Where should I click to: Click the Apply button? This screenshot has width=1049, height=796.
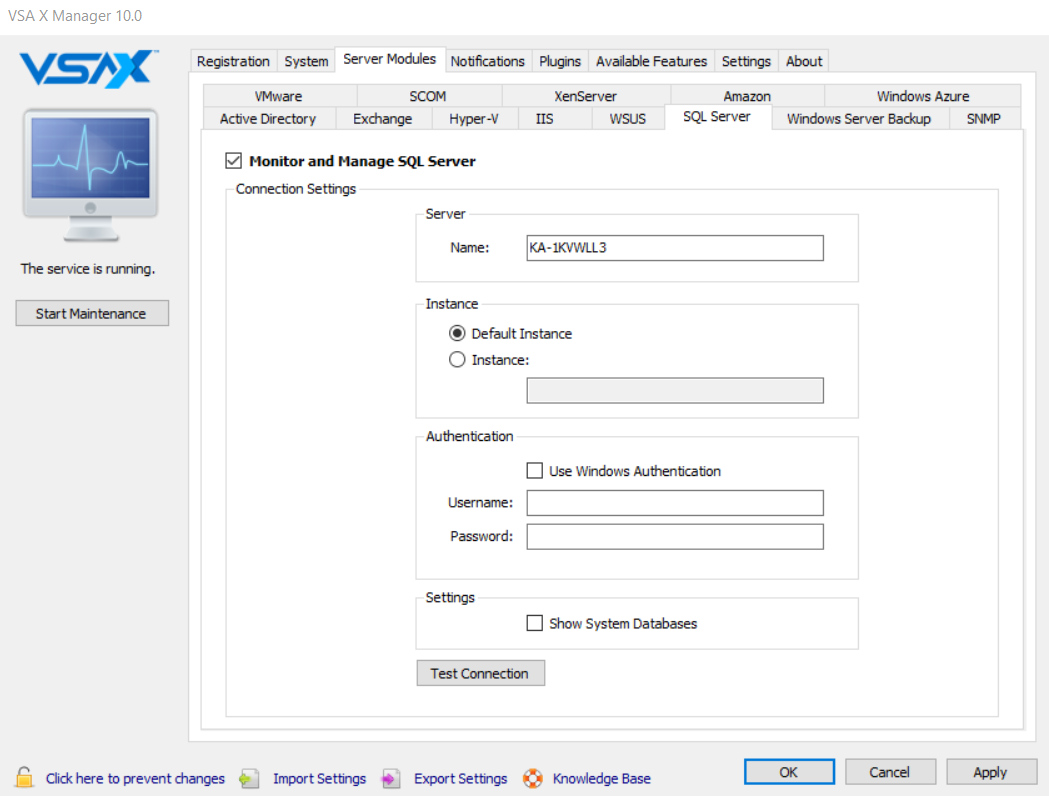(x=991, y=772)
